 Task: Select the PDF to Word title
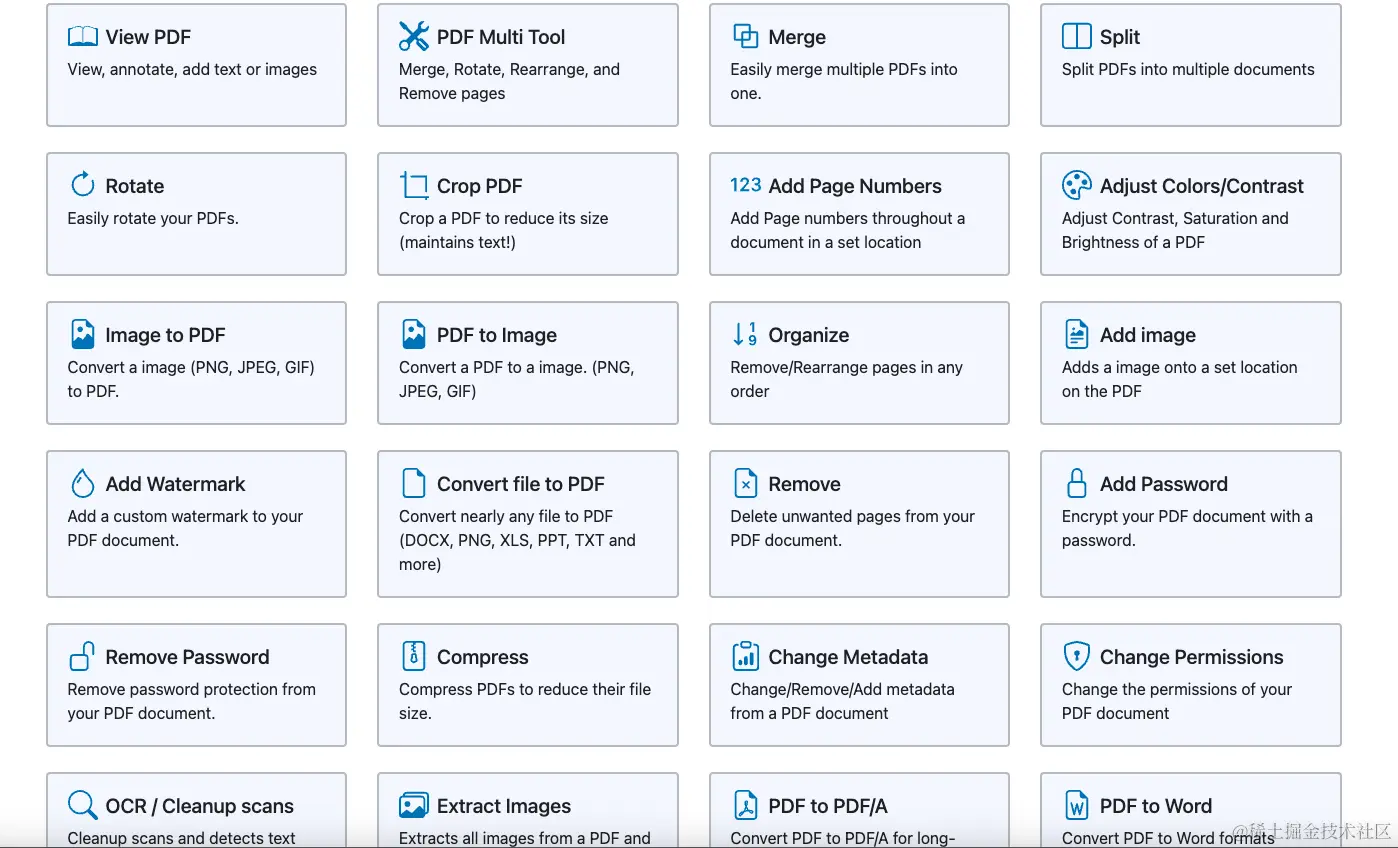pyautogui.click(x=1156, y=806)
